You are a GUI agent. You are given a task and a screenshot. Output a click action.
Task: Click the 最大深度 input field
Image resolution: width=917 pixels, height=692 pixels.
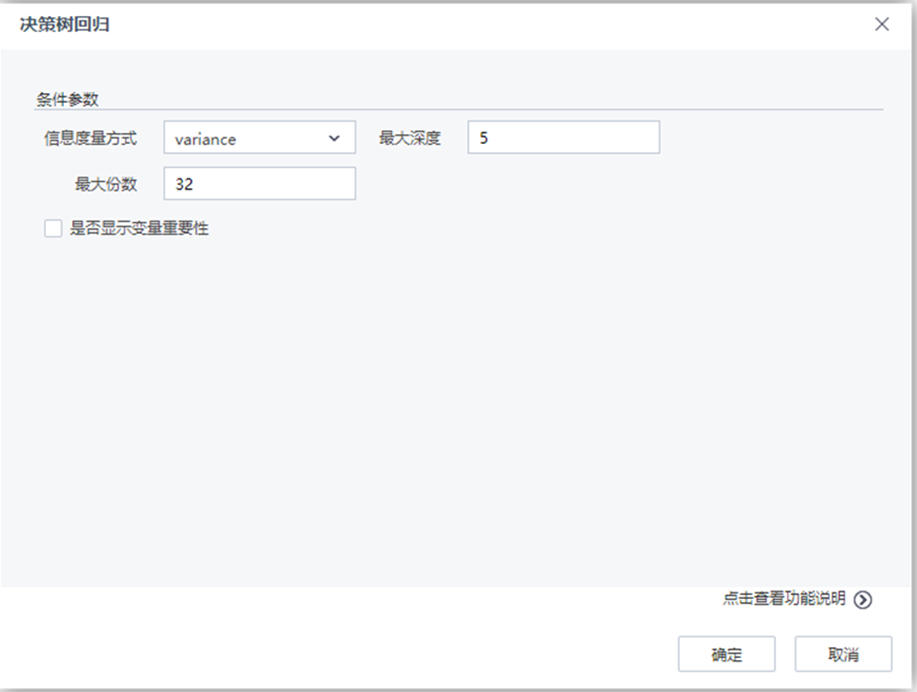click(563, 137)
